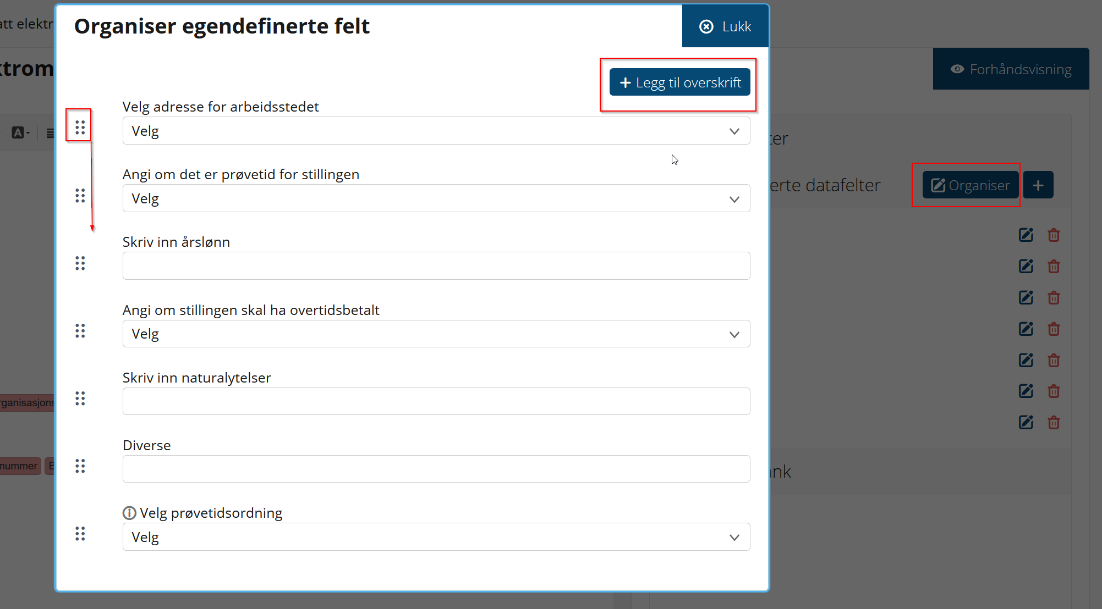
Task: Click the first edit pencil icon in datafelter list
Action: pos(1026,235)
